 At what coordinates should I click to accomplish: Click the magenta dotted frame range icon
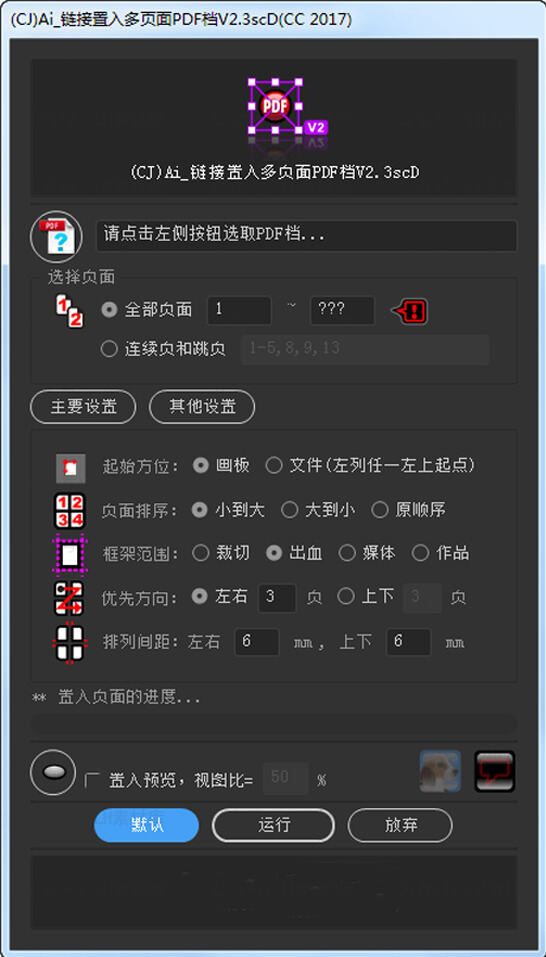pyautogui.click(x=70, y=554)
